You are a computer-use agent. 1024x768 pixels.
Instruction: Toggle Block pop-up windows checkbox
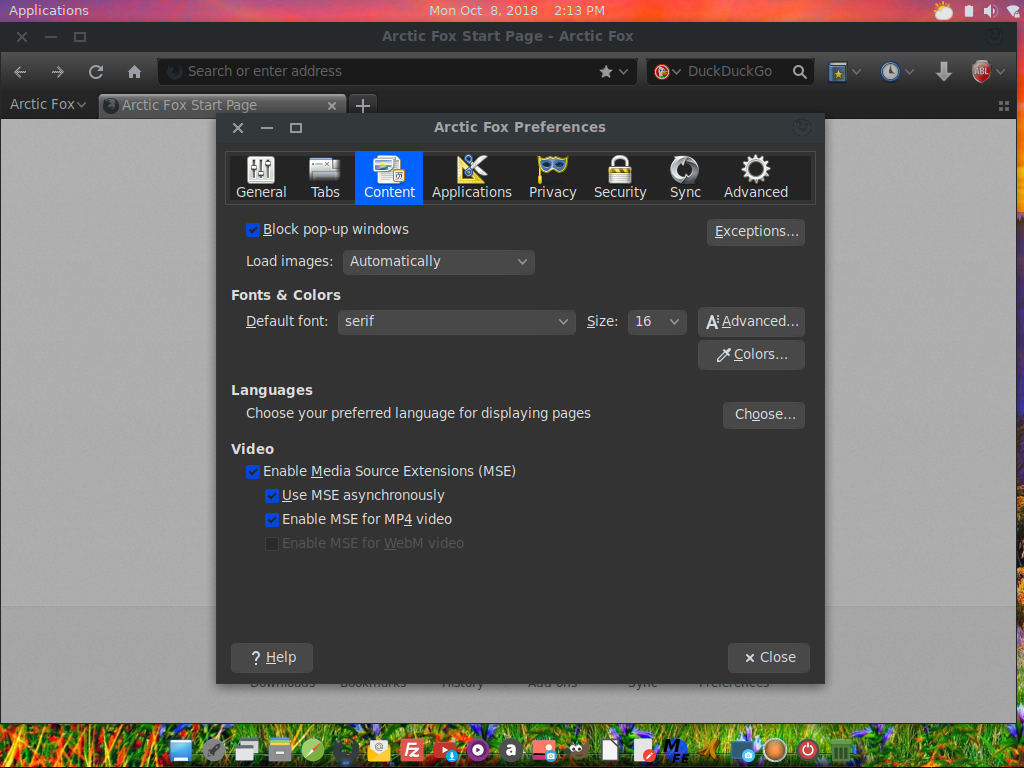tap(253, 230)
